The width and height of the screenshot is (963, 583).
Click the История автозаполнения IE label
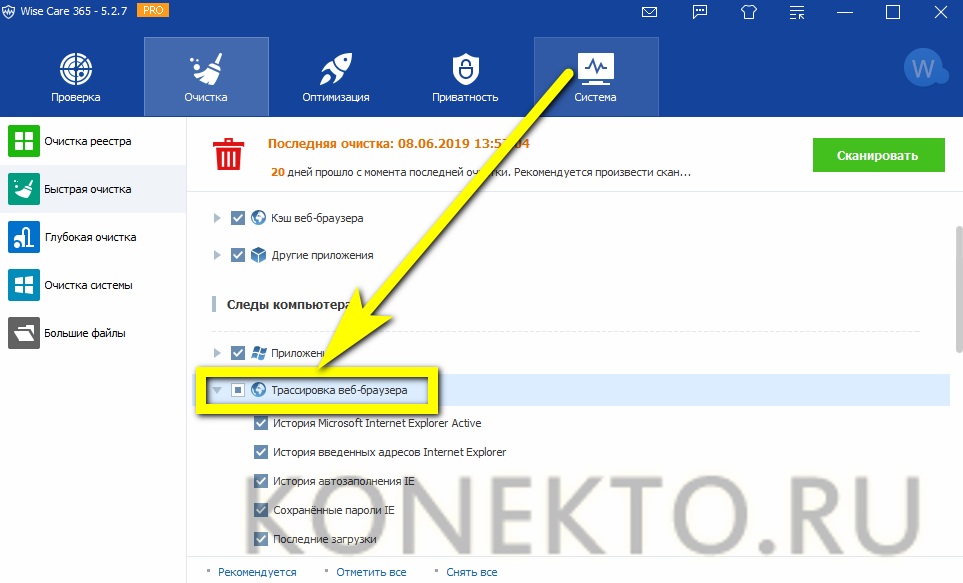[344, 481]
